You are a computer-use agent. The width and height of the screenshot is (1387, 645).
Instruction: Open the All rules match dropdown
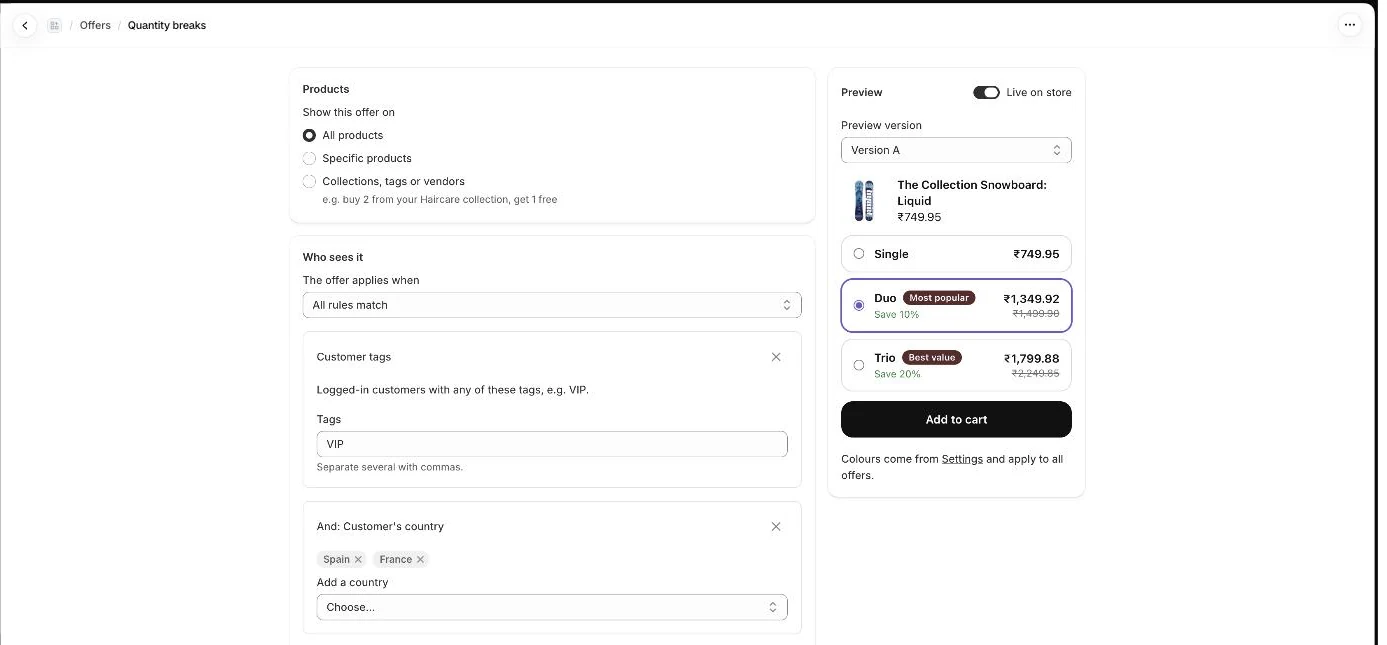click(x=552, y=305)
